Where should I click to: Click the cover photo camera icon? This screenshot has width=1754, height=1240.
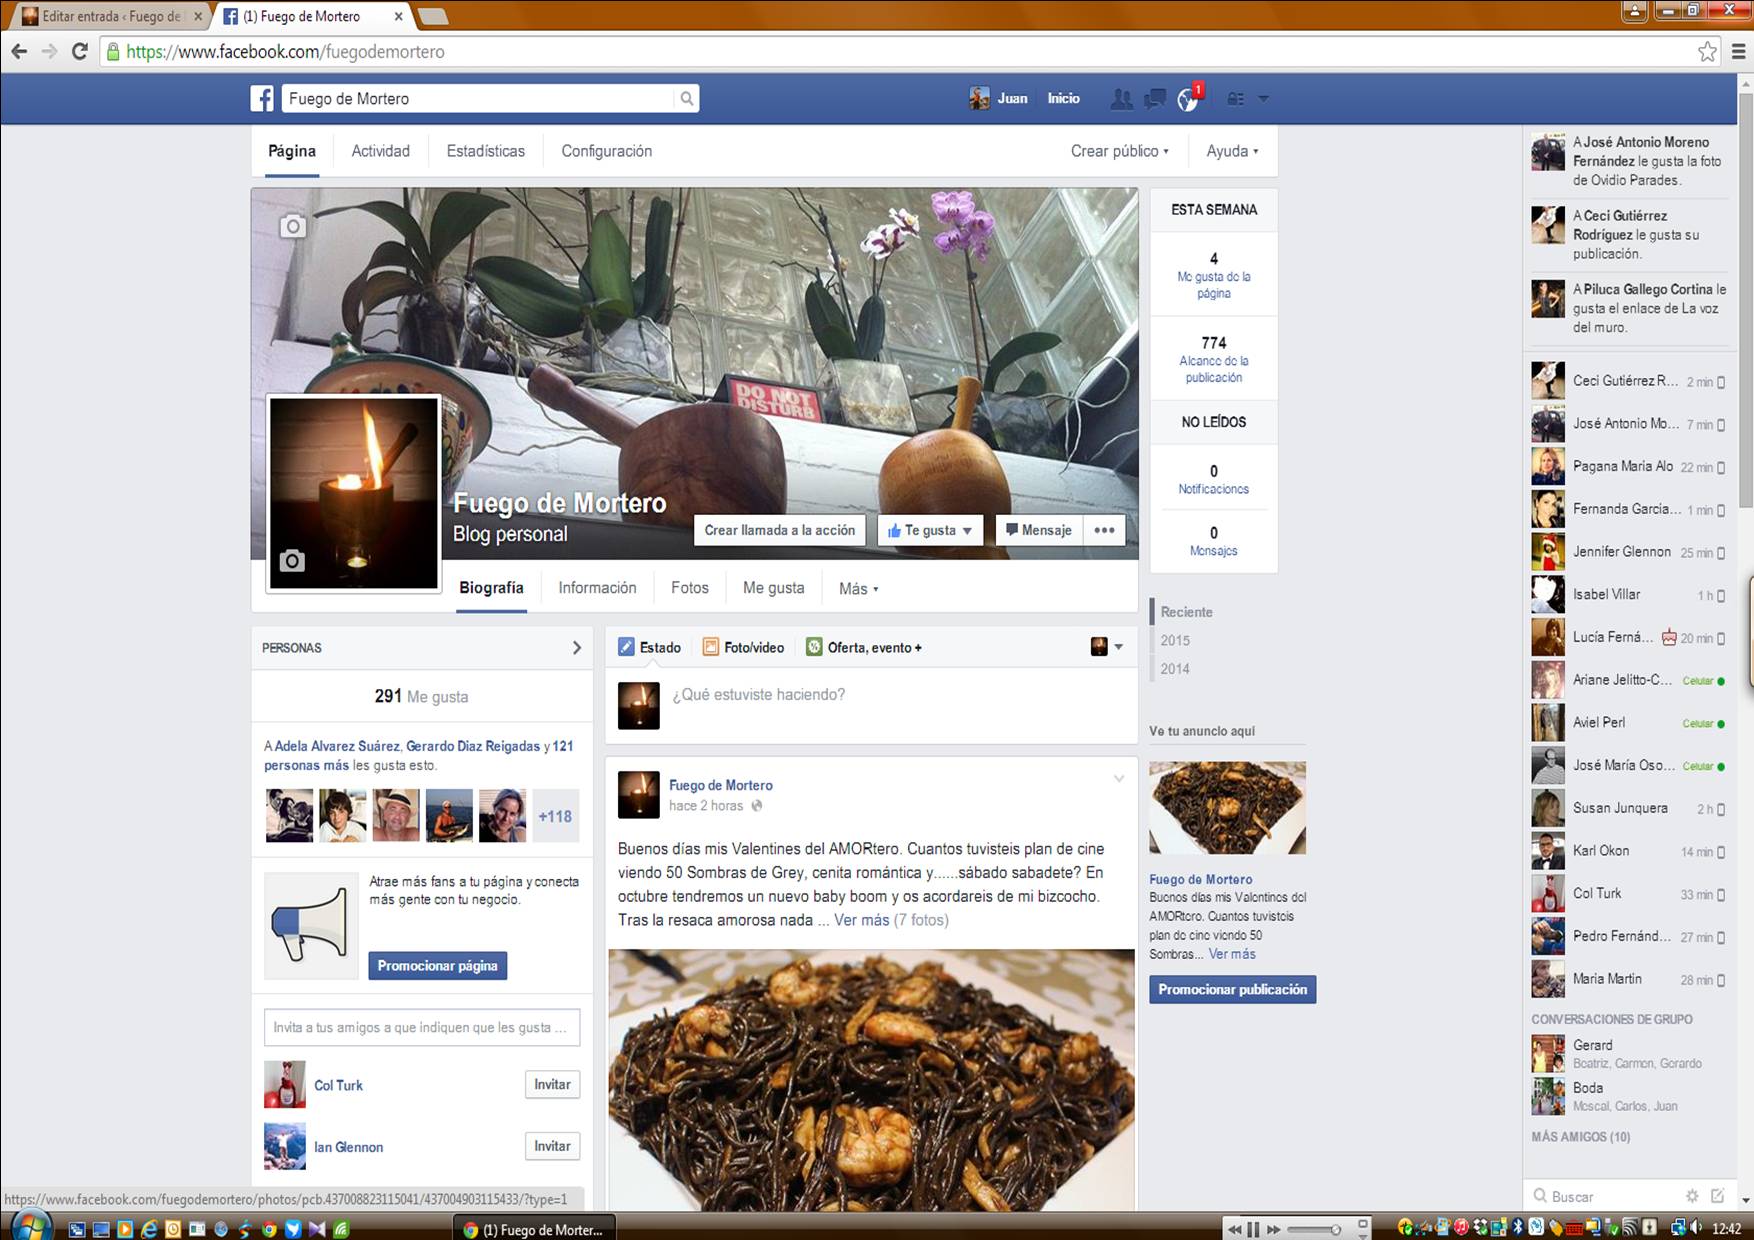coord(292,227)
